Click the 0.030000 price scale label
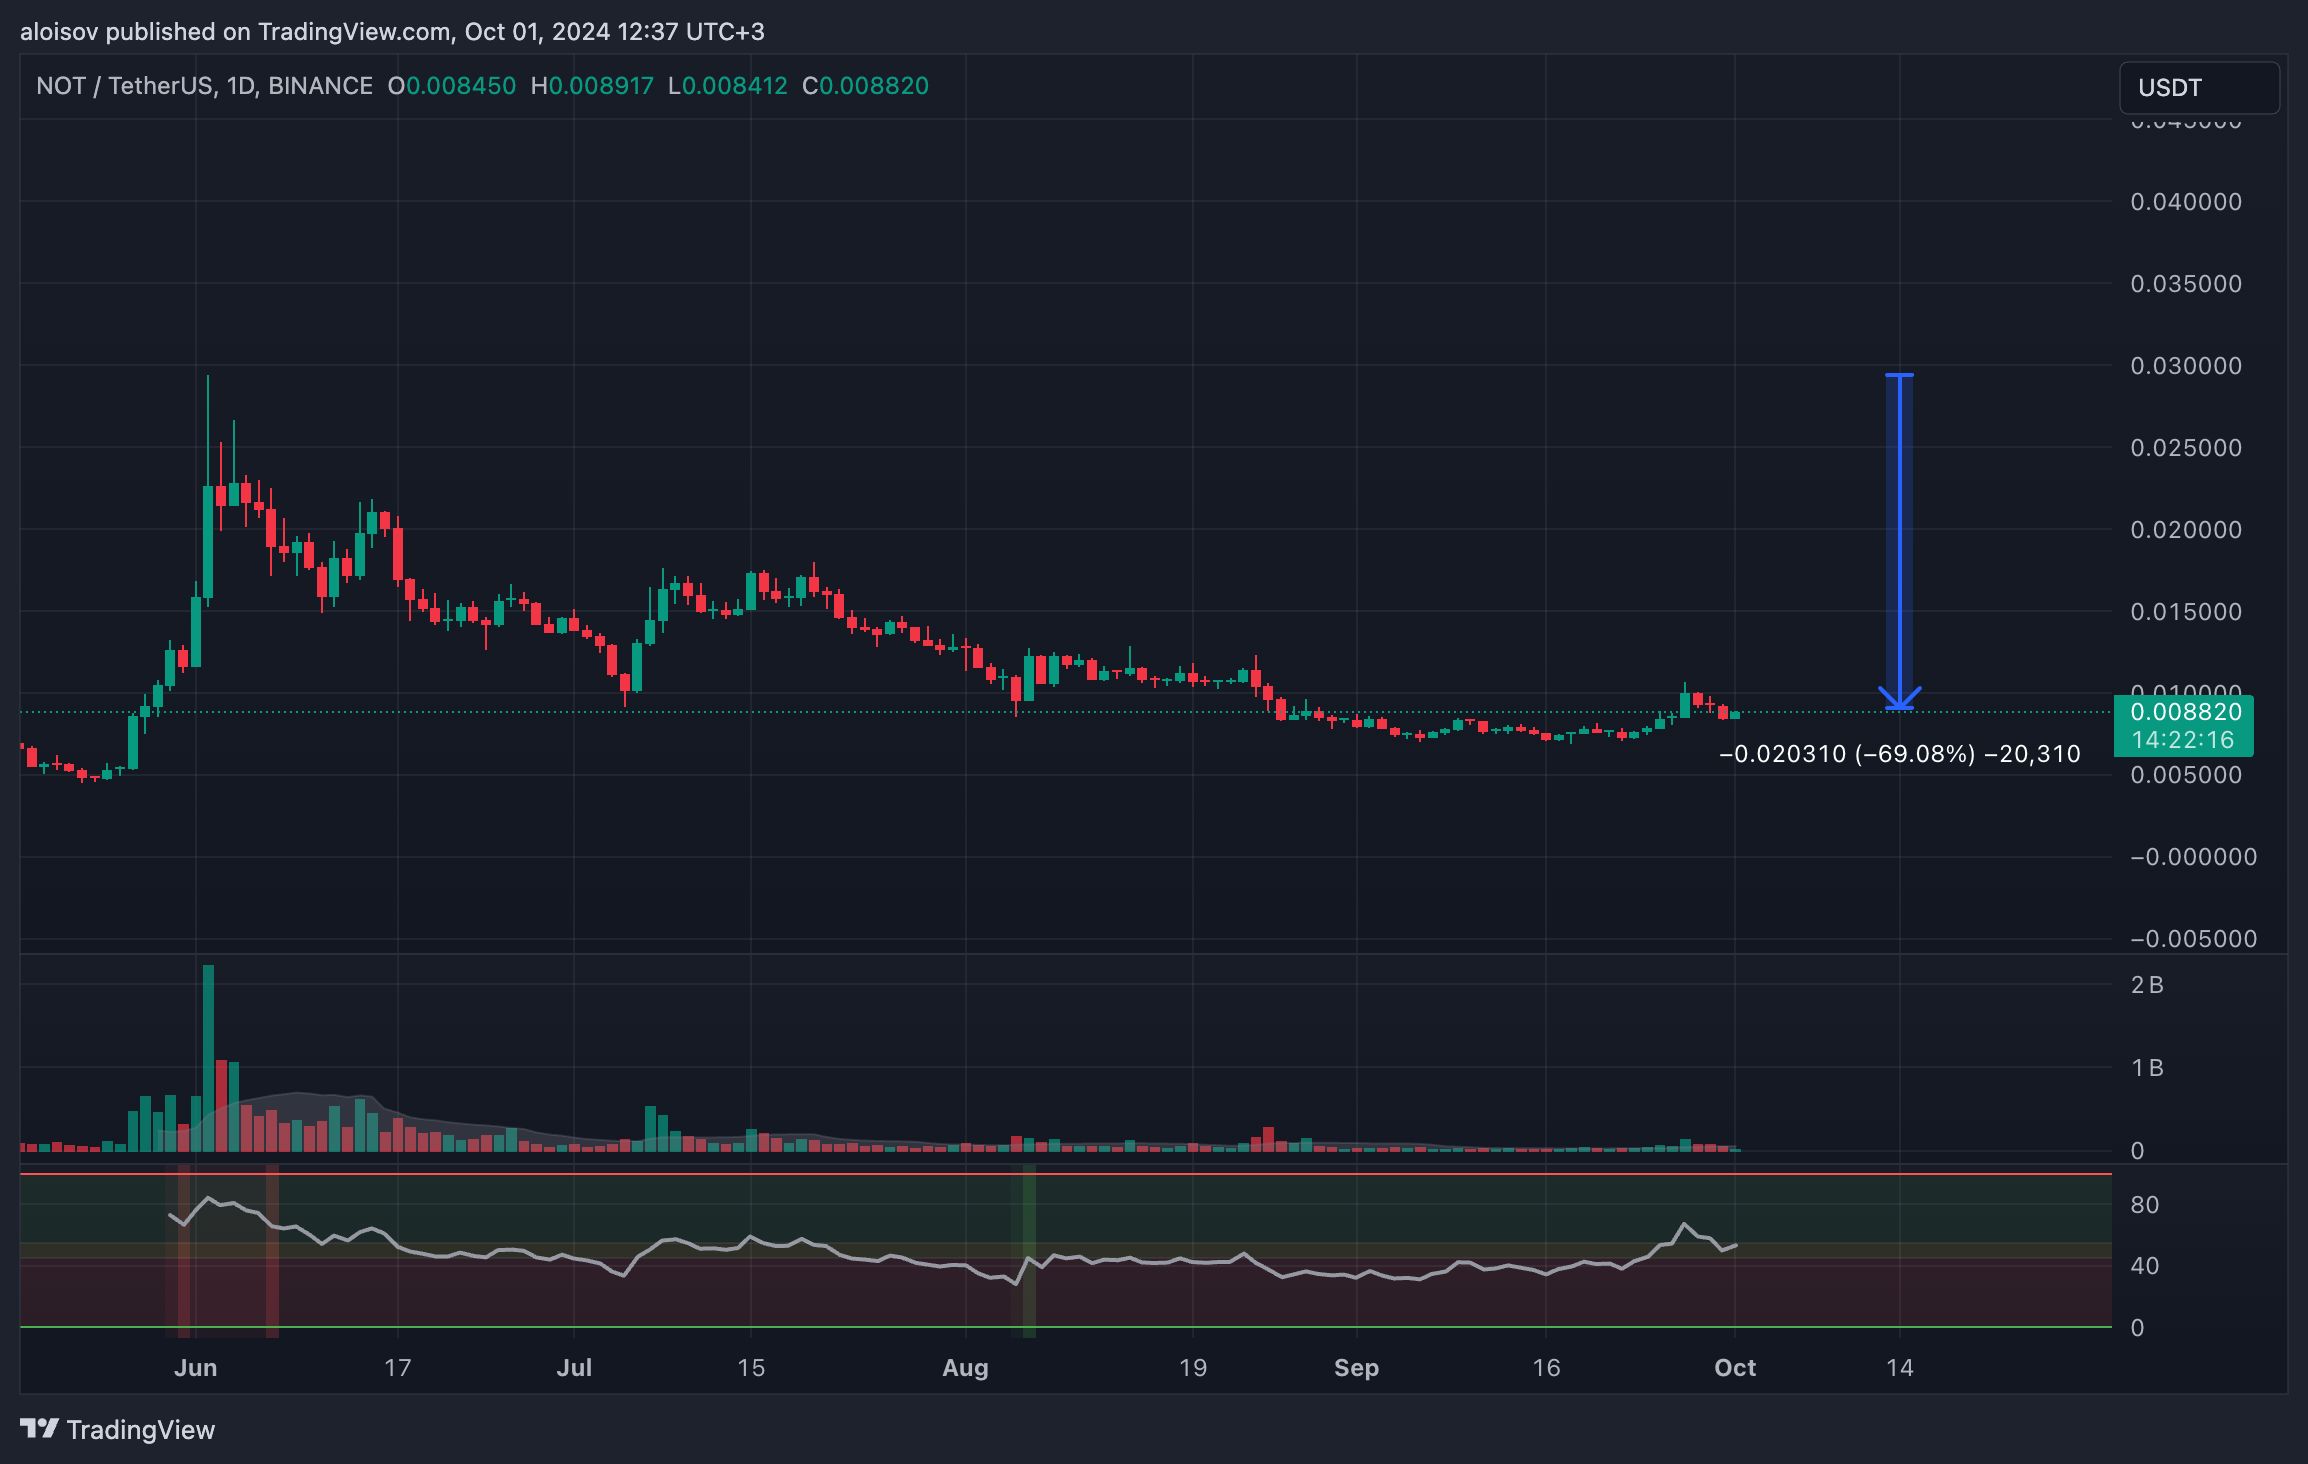 pos(2185,366)
